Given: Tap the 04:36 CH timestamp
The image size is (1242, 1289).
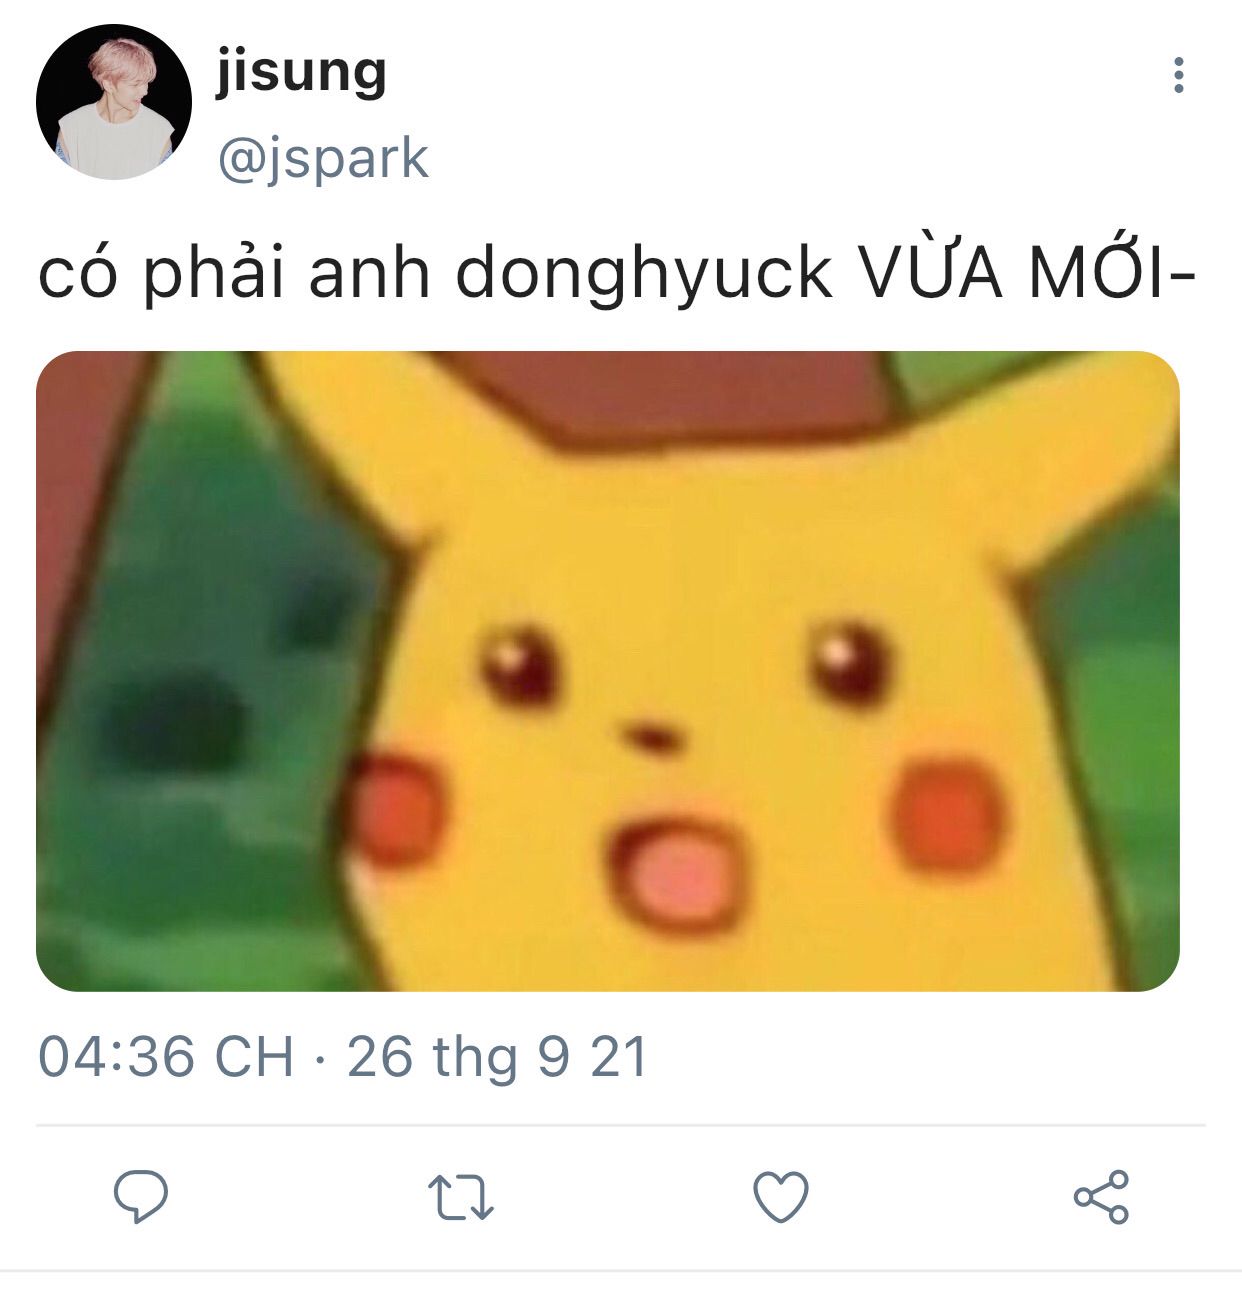Looking at the screenshot, I should pos(166,1057).
